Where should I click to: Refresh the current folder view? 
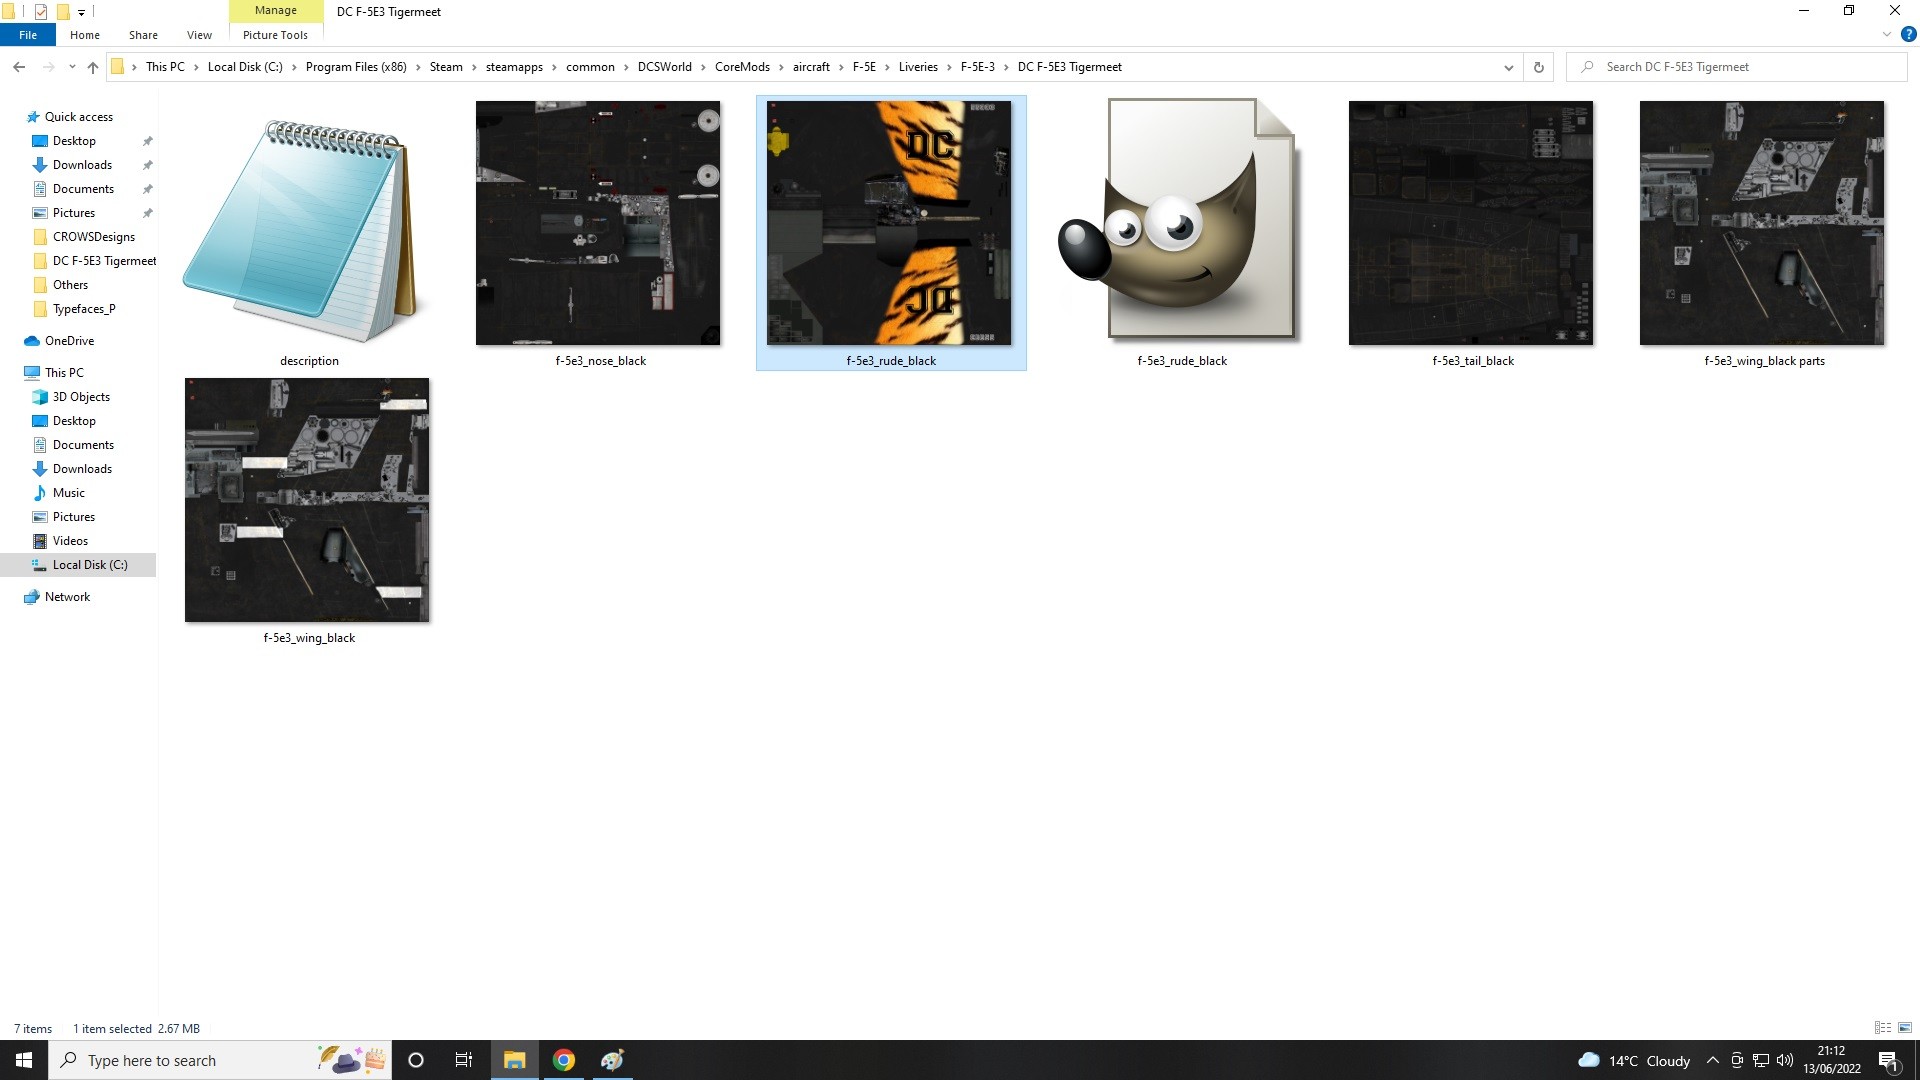pyautogui.click(x=1538, y=67)
